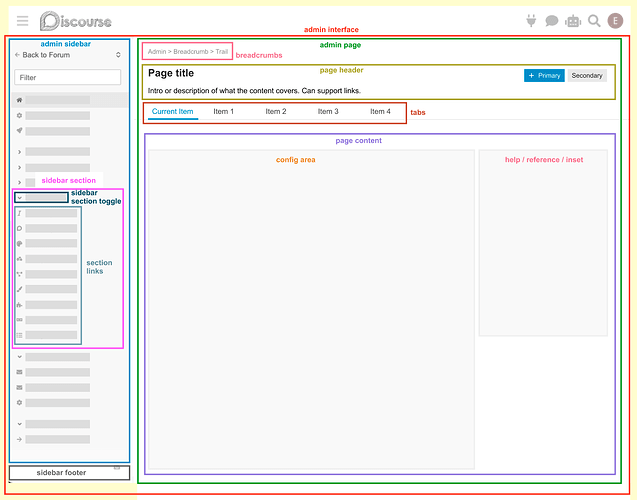The height and width of the screenshot is (500, 637).
Task: Switch to the Item 4 tab
Action: click(380, 111)
